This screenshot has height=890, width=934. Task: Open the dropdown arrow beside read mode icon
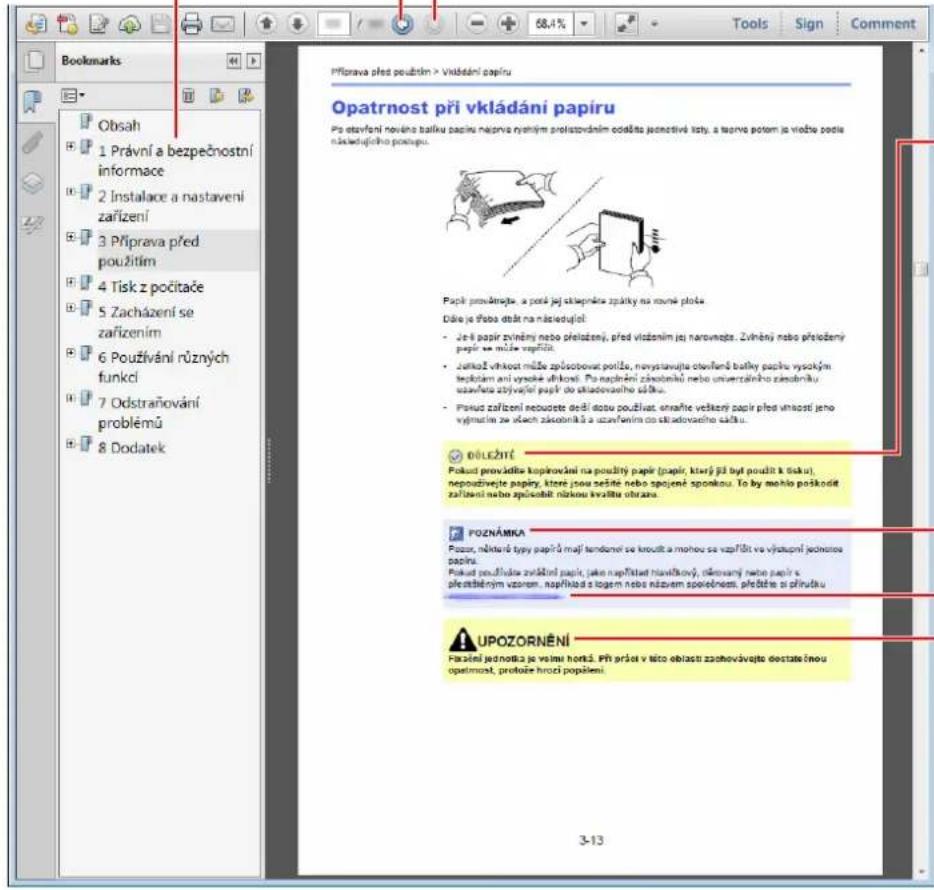(x=654, y=24)
